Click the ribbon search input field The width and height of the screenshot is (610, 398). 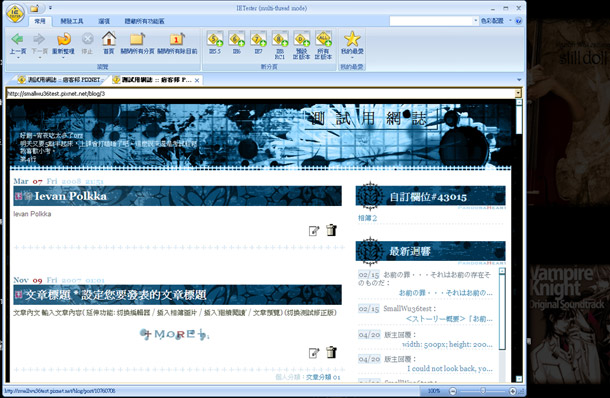431,21
